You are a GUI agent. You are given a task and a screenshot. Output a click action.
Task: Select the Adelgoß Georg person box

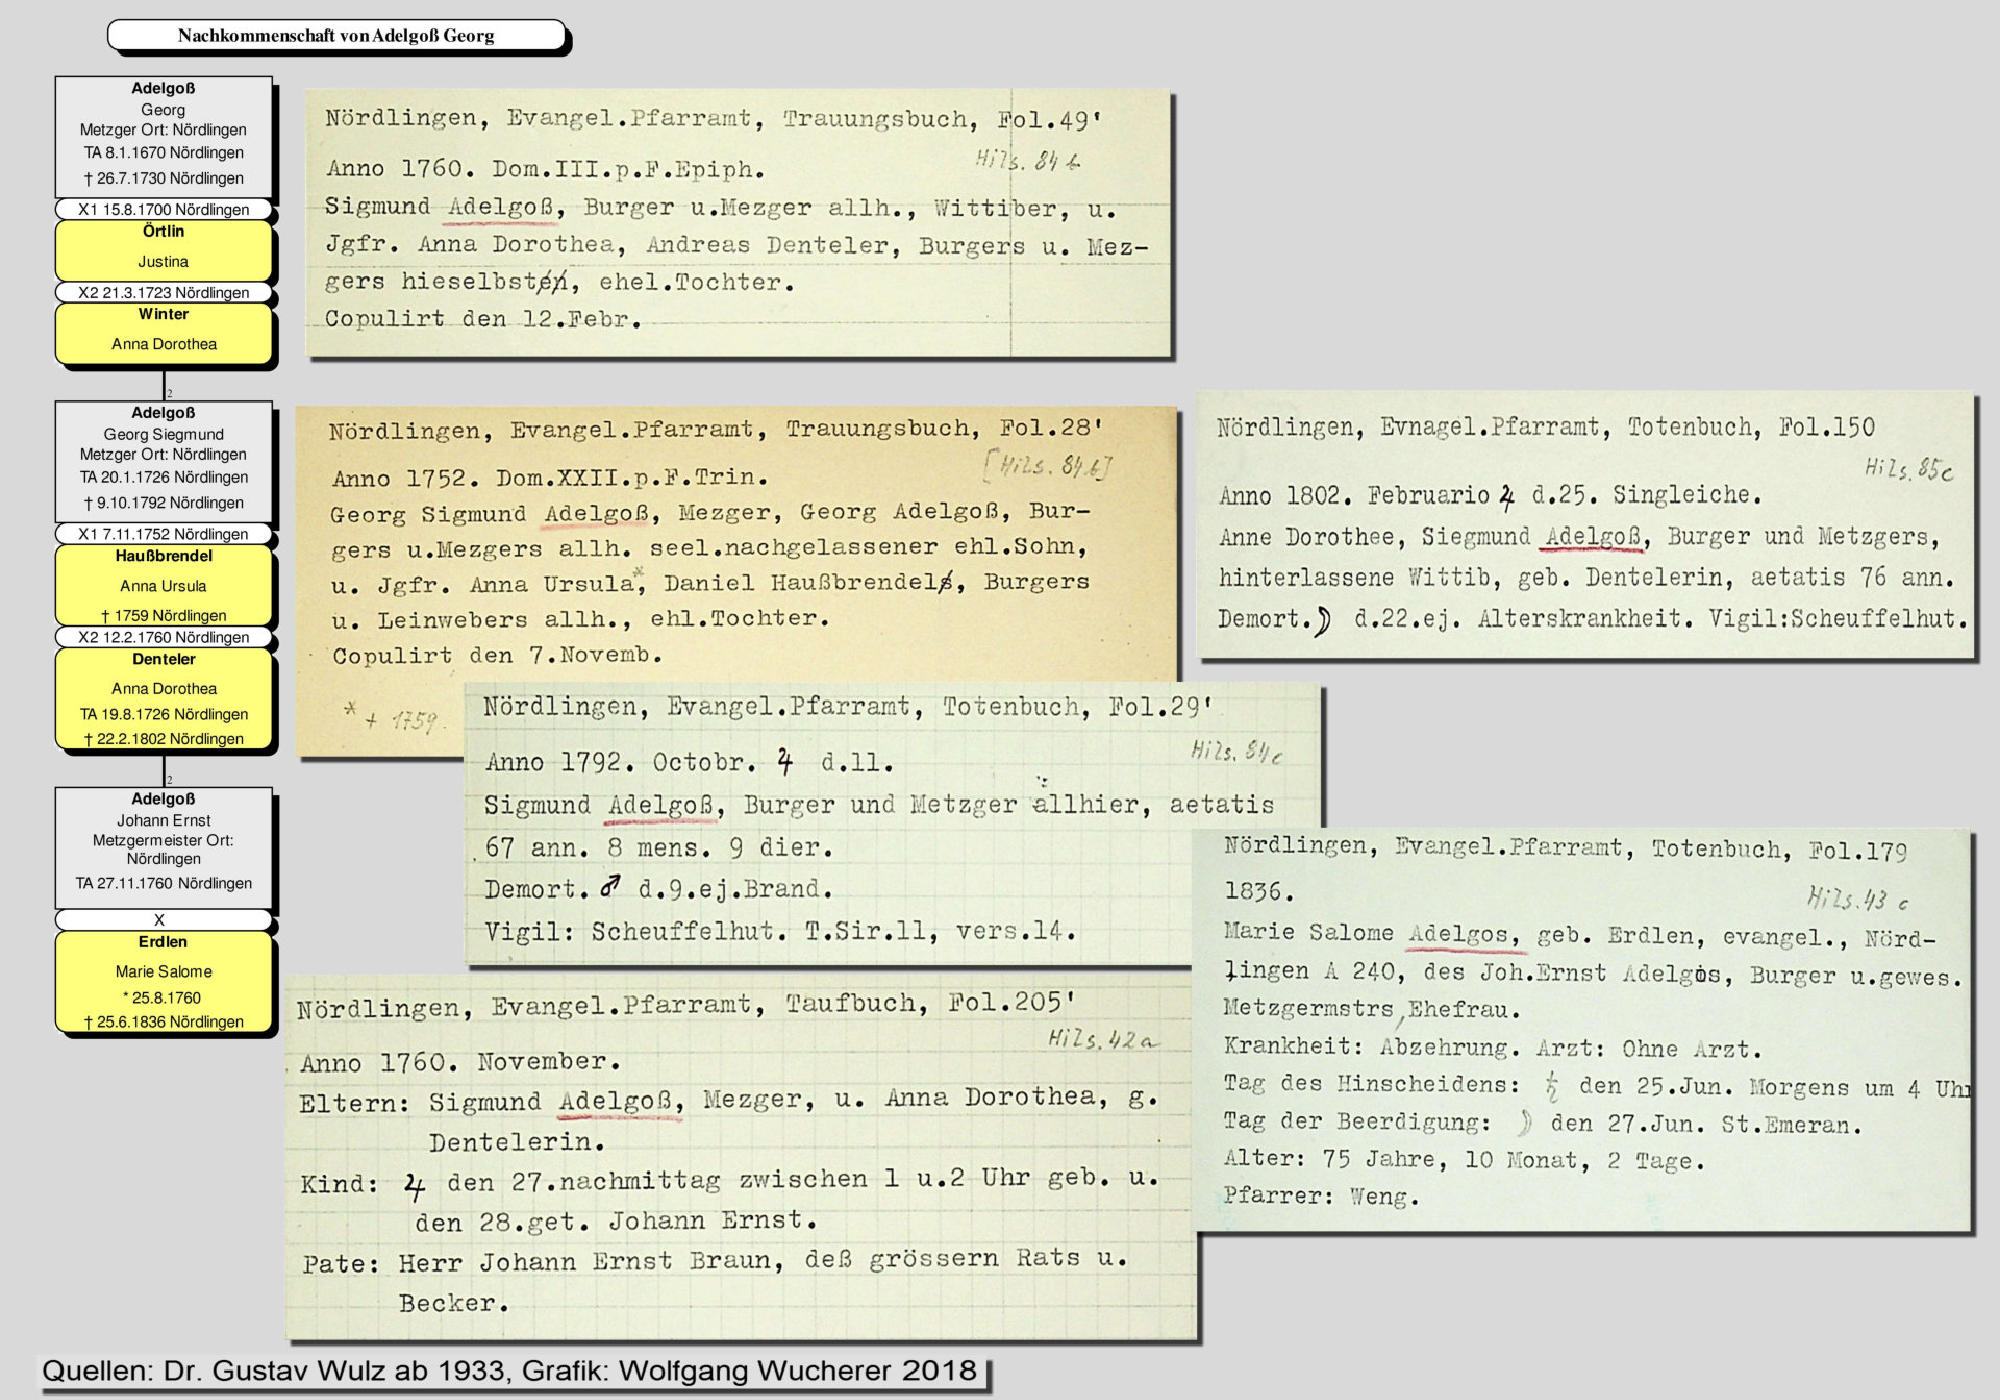coord(163,135)
